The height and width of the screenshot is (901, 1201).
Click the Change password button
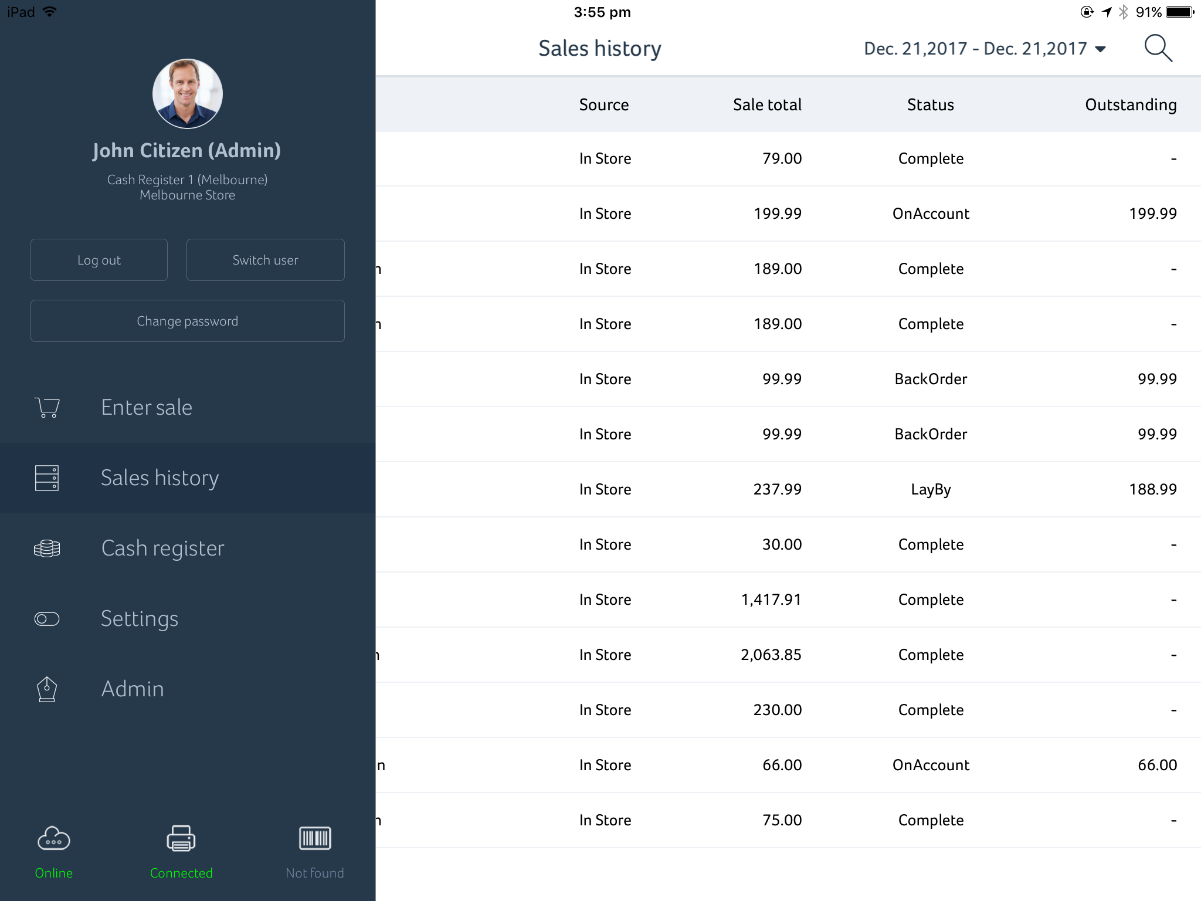(x=188, y=321)
